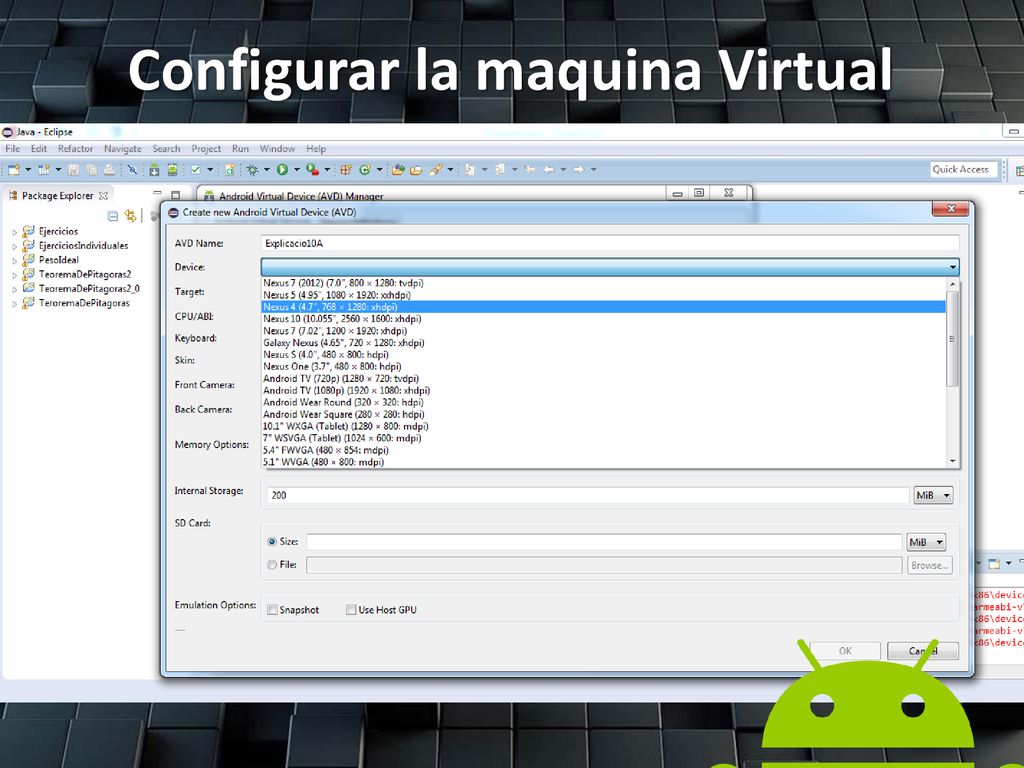Viewport: 1024px width, 768px height.
Task: Click the Last Edit Location icon
Action: 530,170
